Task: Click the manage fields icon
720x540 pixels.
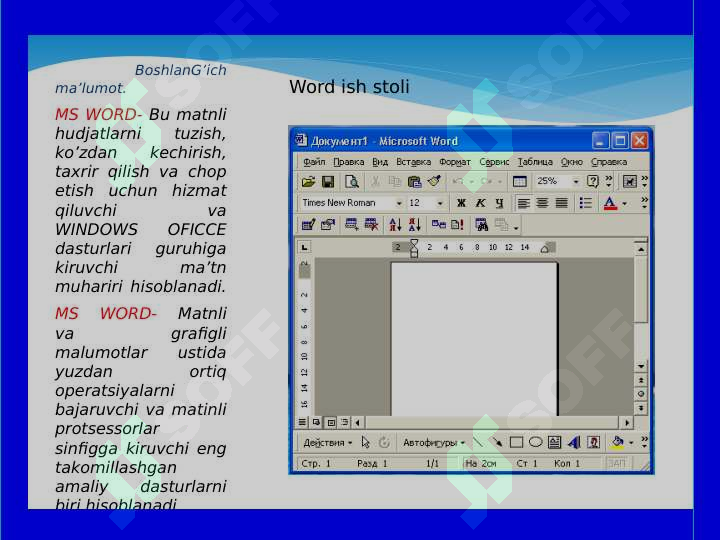Action: pos(328,225)
